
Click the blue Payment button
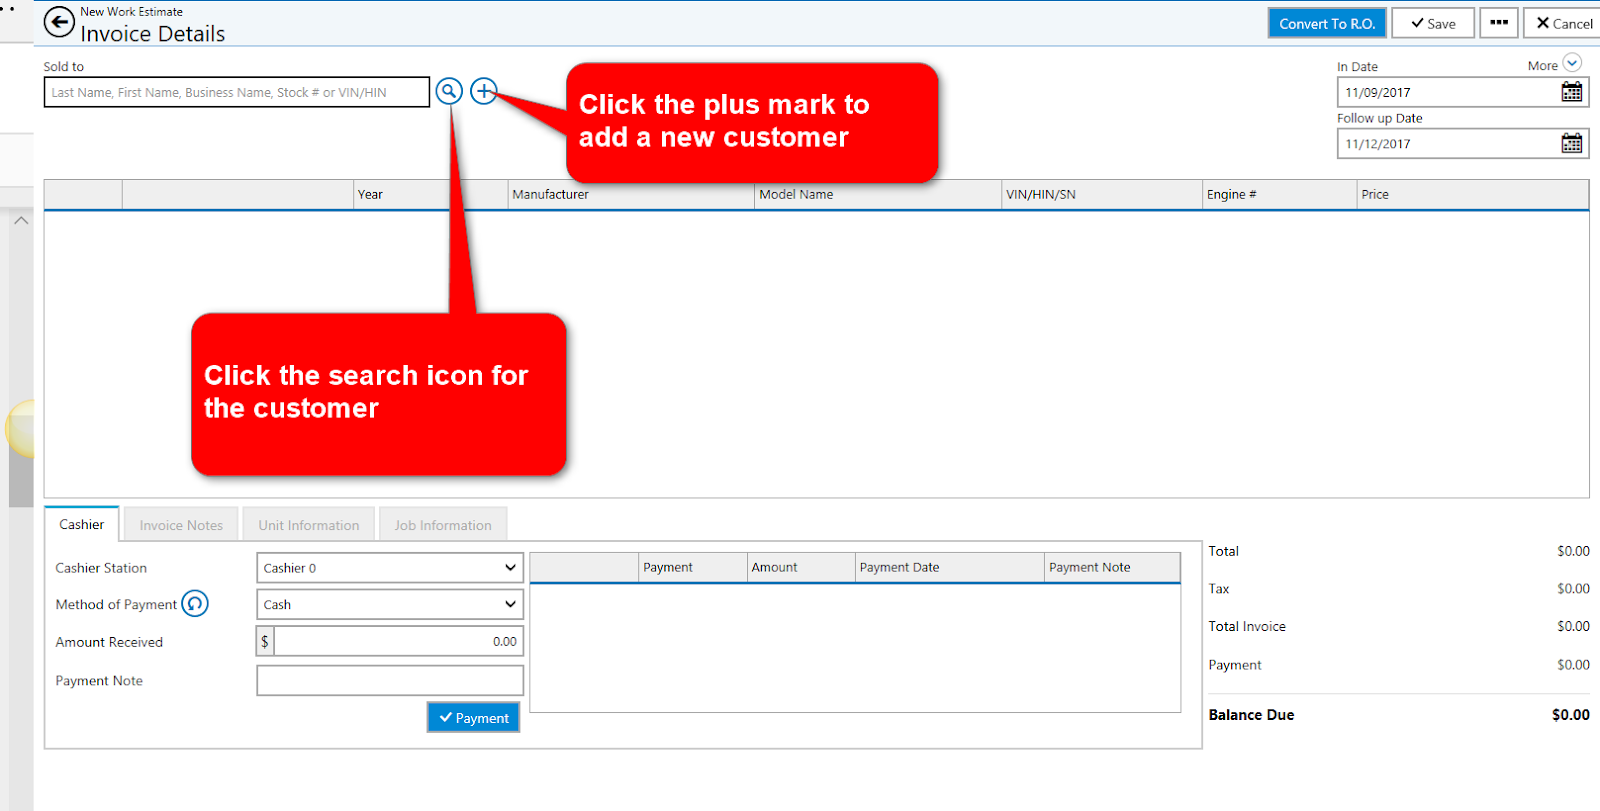click(x=473, y=717)
